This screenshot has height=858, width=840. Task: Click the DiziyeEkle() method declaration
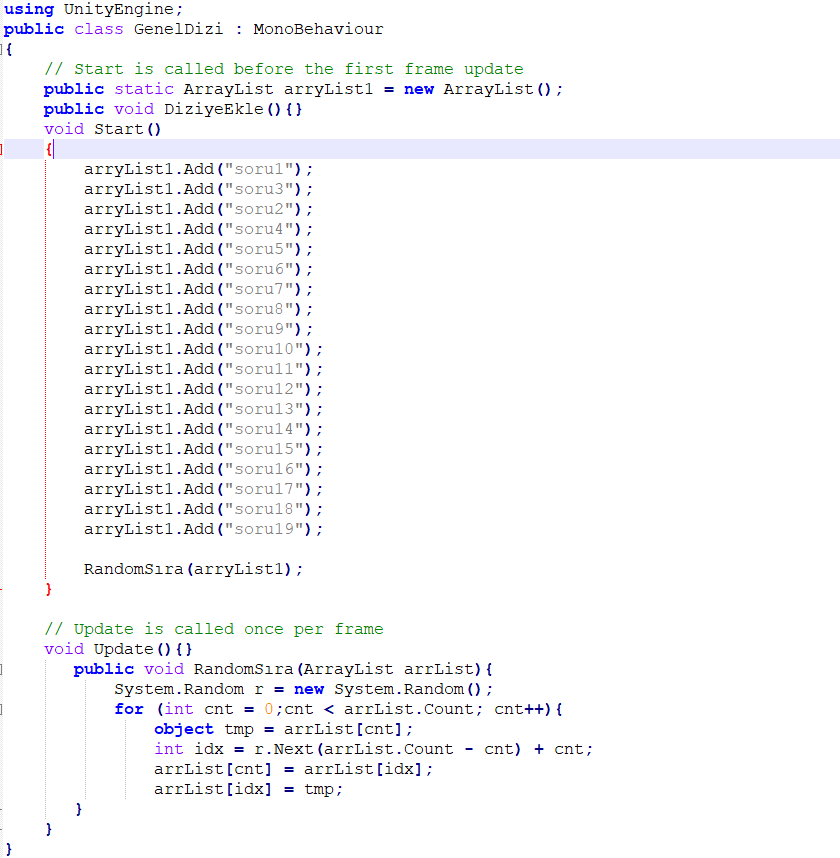point(172,109)
